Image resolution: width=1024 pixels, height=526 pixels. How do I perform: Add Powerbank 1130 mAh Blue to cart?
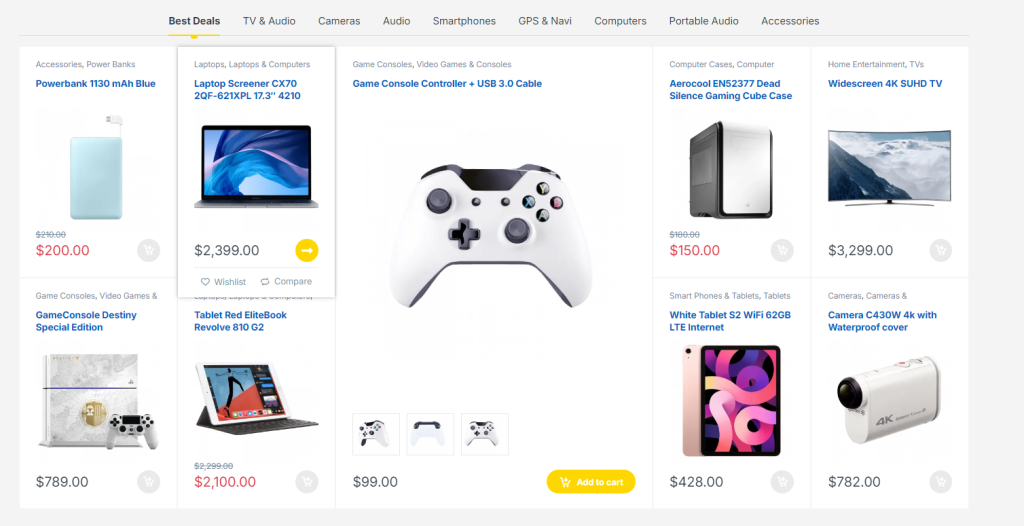148,251
